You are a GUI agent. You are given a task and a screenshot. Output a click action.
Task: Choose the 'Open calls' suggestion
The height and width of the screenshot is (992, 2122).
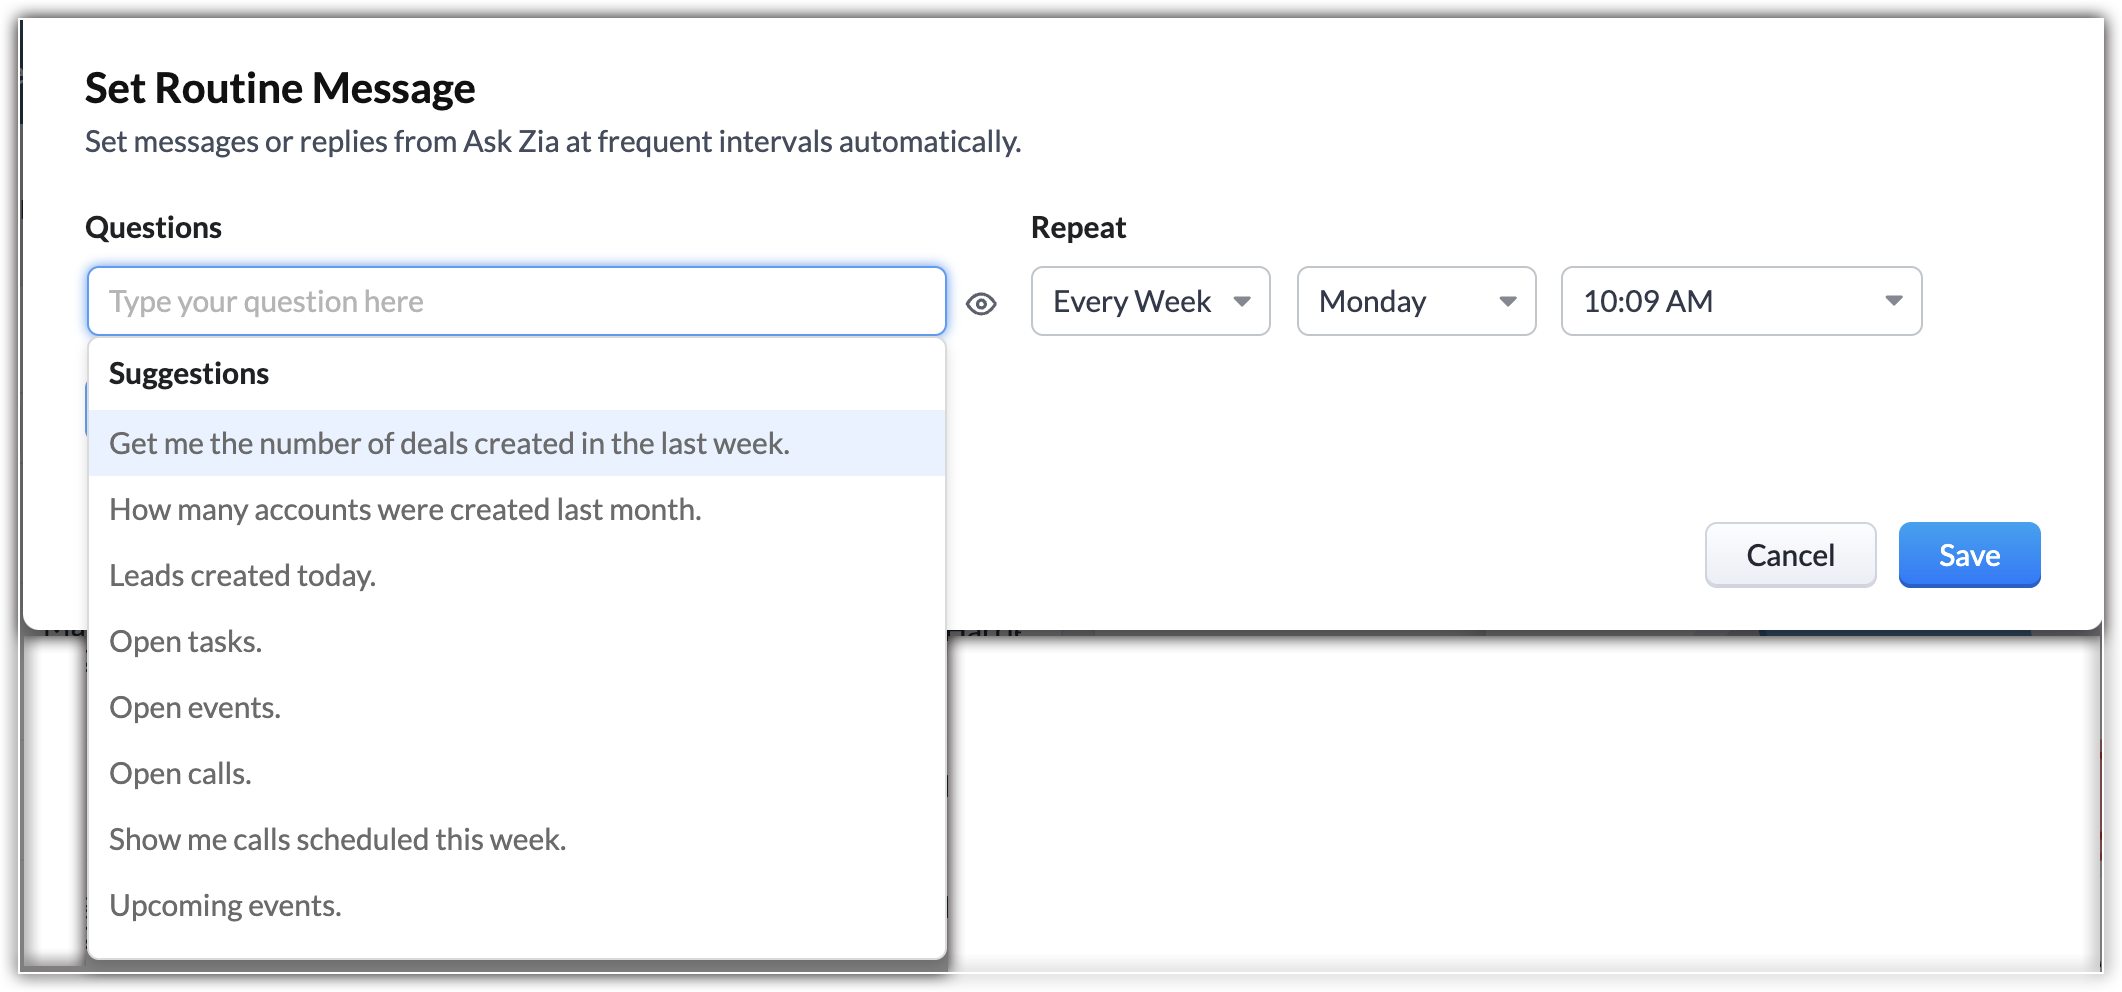point(180,773)
